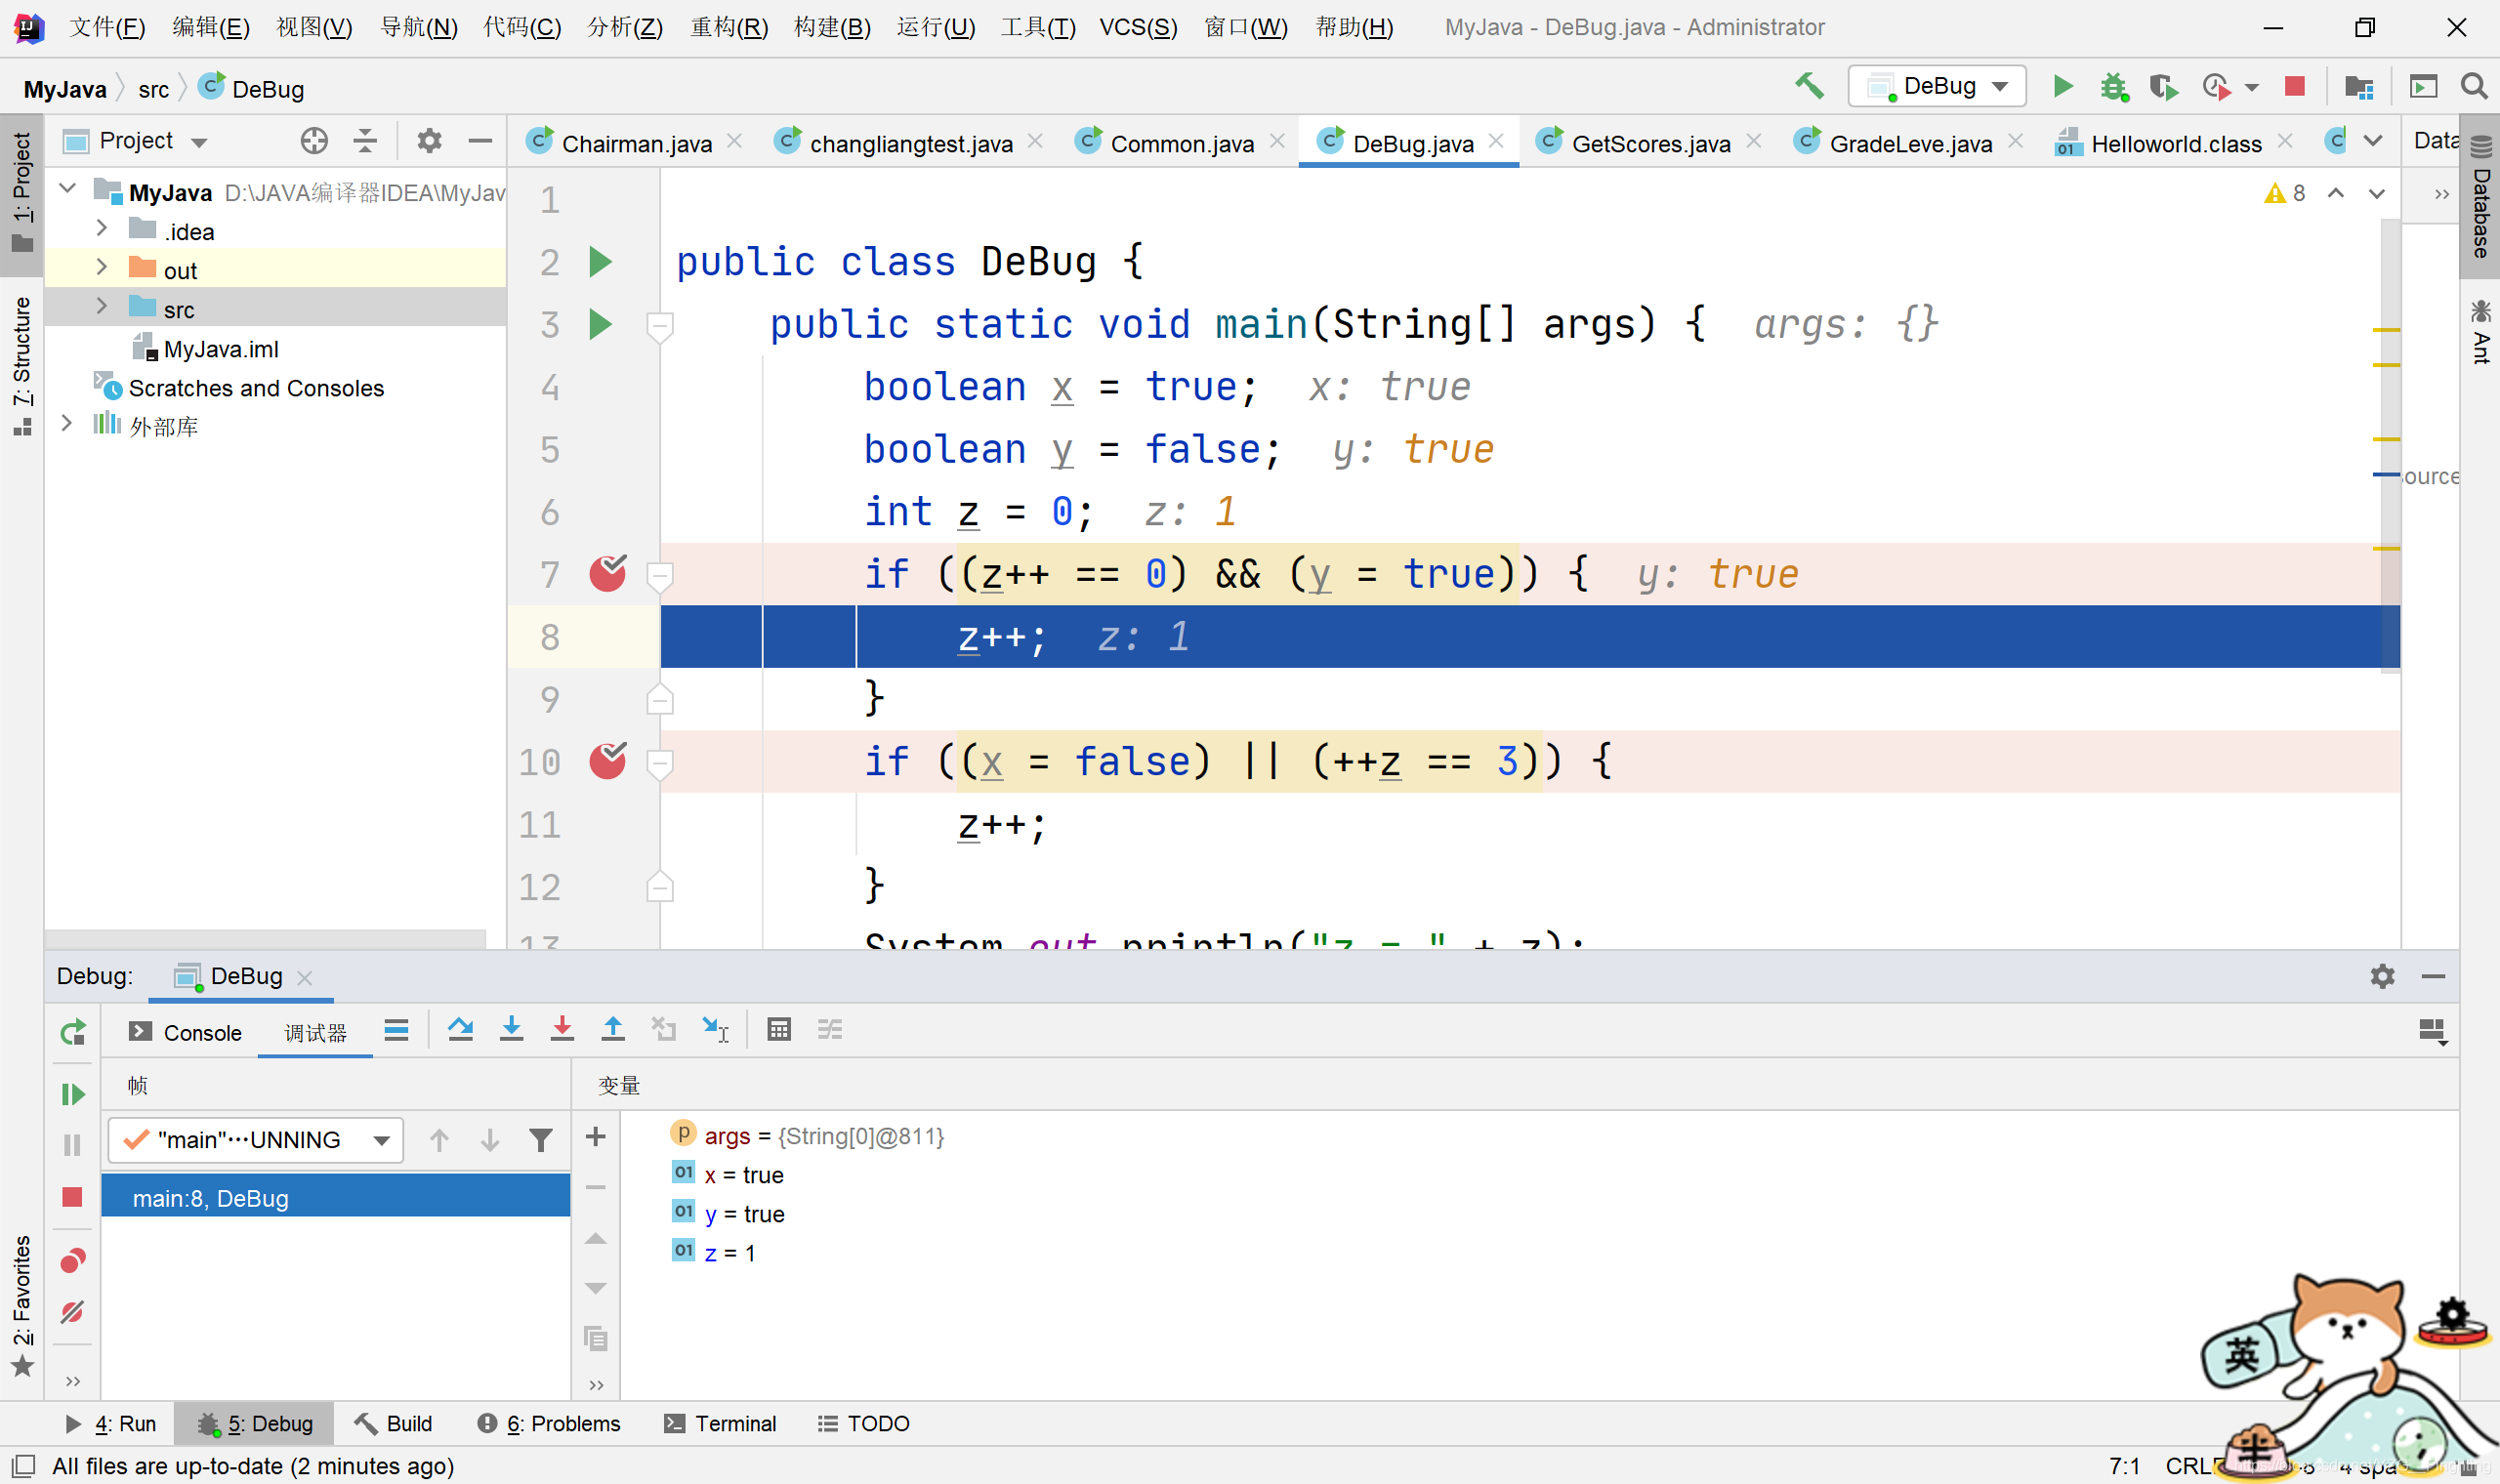Resume program in debug sidebar
2500x1484 pixels.
coord(73,1094)
